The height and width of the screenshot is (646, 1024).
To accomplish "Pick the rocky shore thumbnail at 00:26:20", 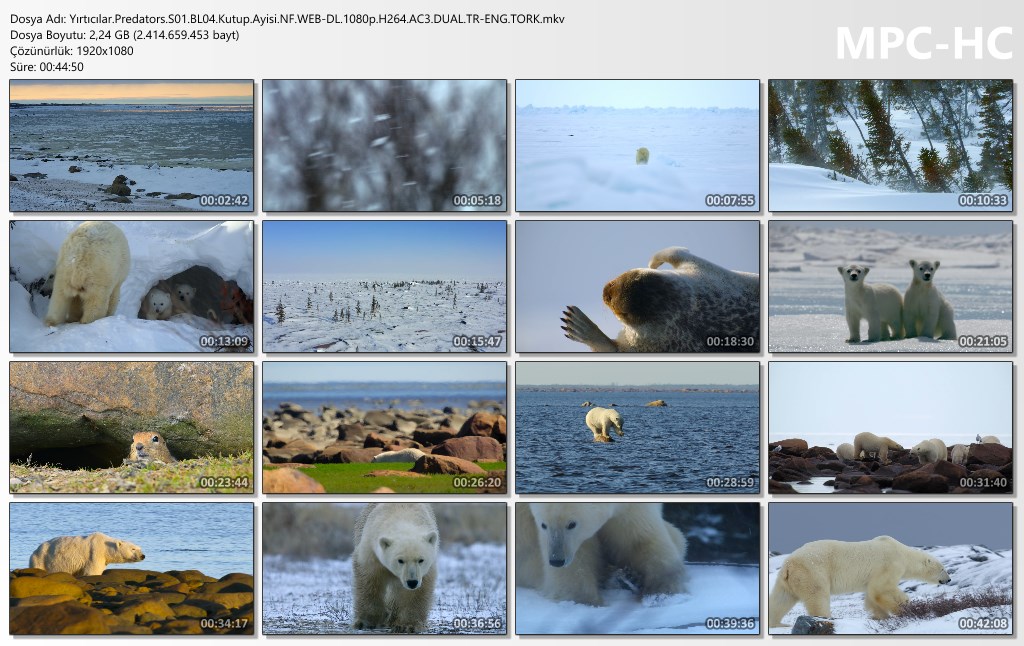I will click(x=385, y=428).
